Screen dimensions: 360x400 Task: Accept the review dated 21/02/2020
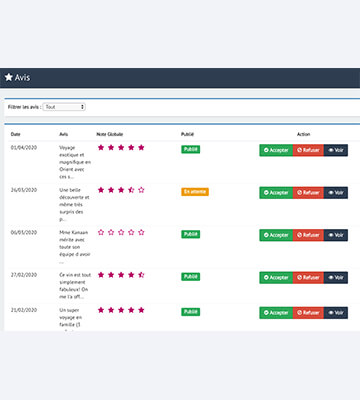[x=276, y=313]
